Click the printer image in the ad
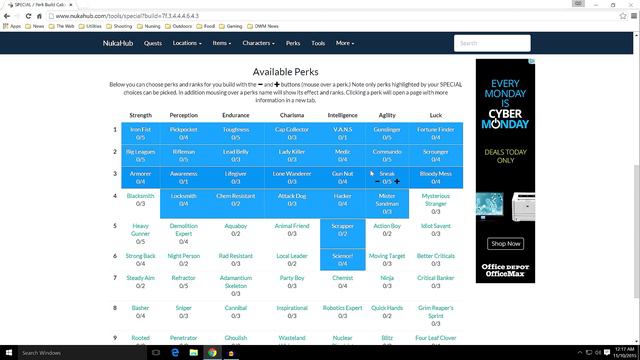 point(523,207)
